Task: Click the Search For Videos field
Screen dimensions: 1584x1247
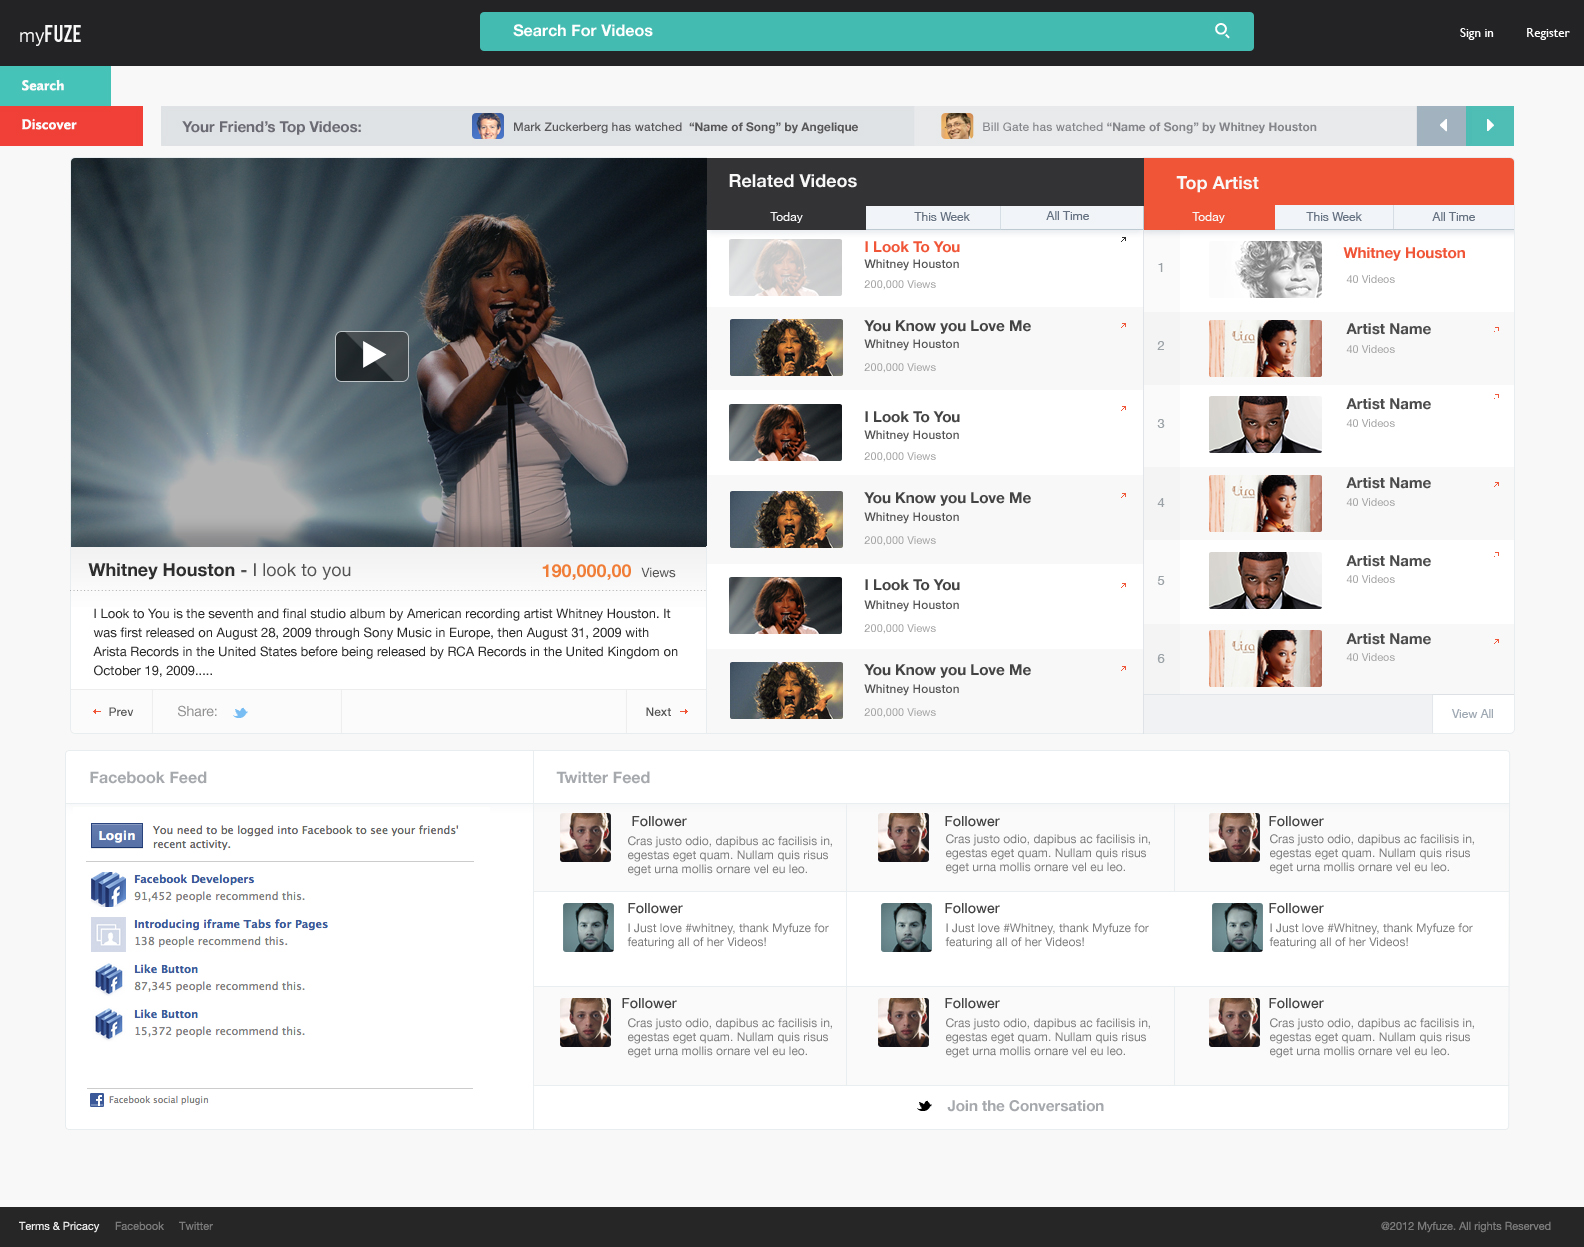Action: coord(867,31)
